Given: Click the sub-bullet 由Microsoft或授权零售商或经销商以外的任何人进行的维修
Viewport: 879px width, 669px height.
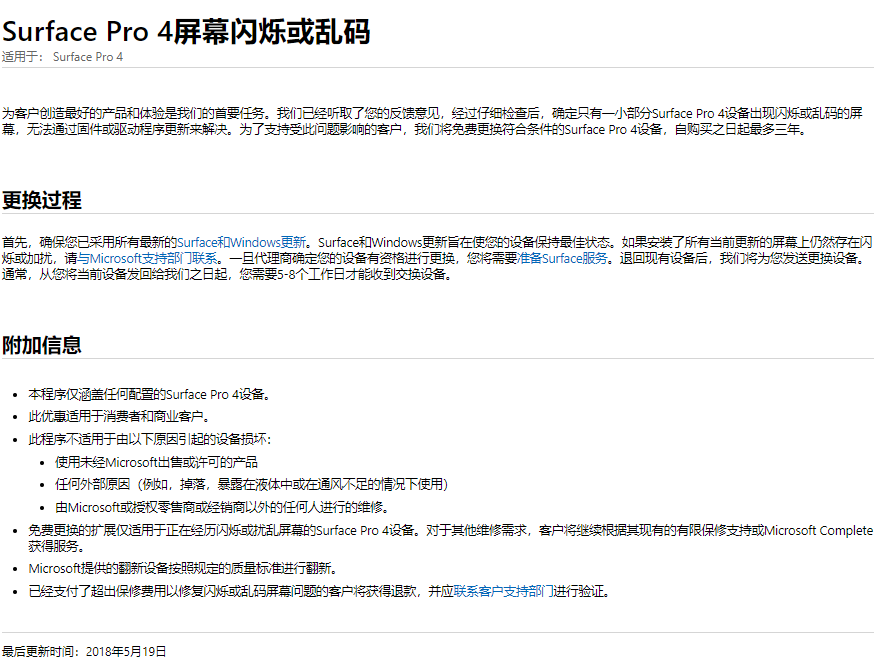Looking at the screenshot, I should point(222,507).
